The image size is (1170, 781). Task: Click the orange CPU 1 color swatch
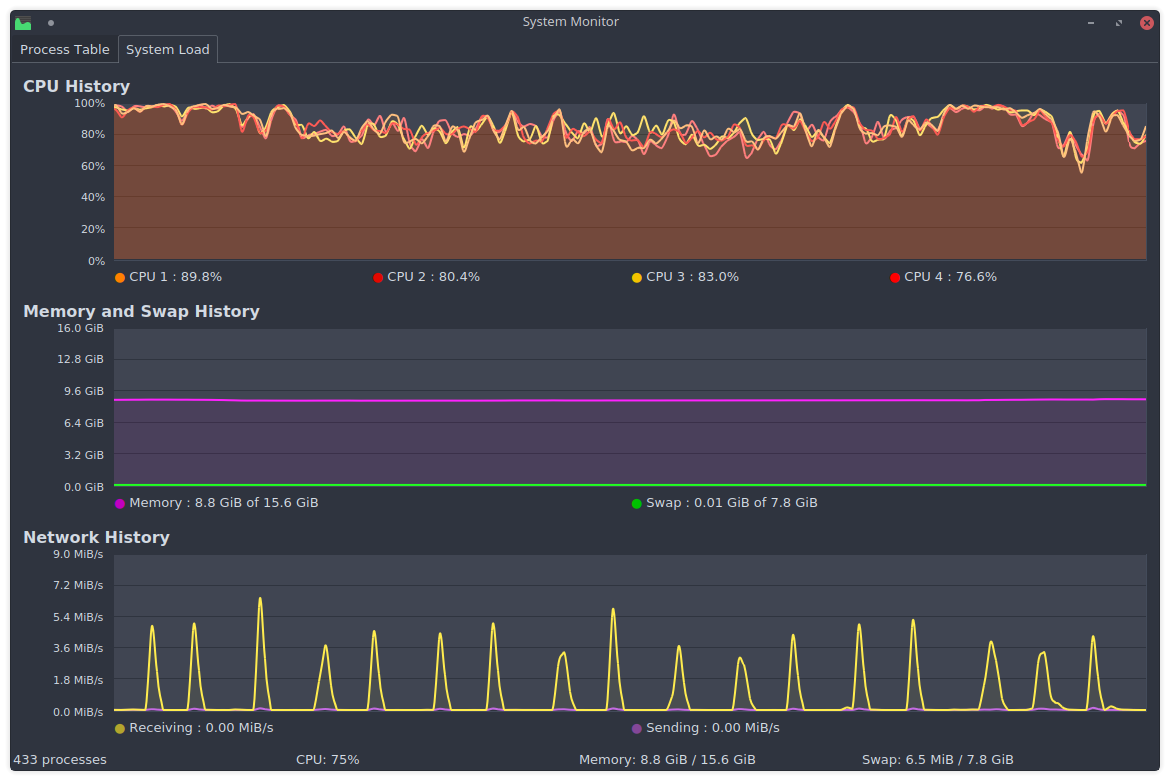(x=120, y=278)
